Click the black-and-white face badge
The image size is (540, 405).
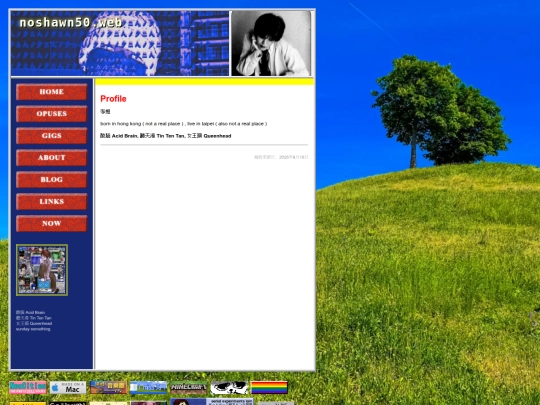pyautogui.click(x=229, y=388)
